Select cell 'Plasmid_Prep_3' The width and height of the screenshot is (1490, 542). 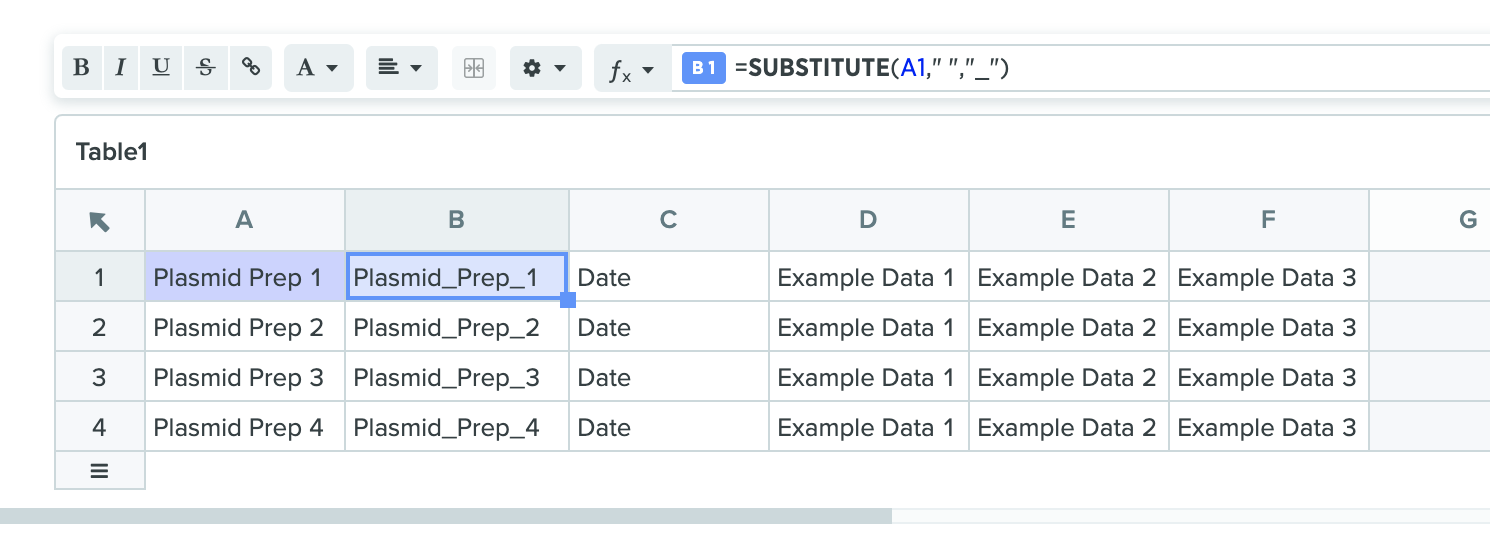[457, 377]
